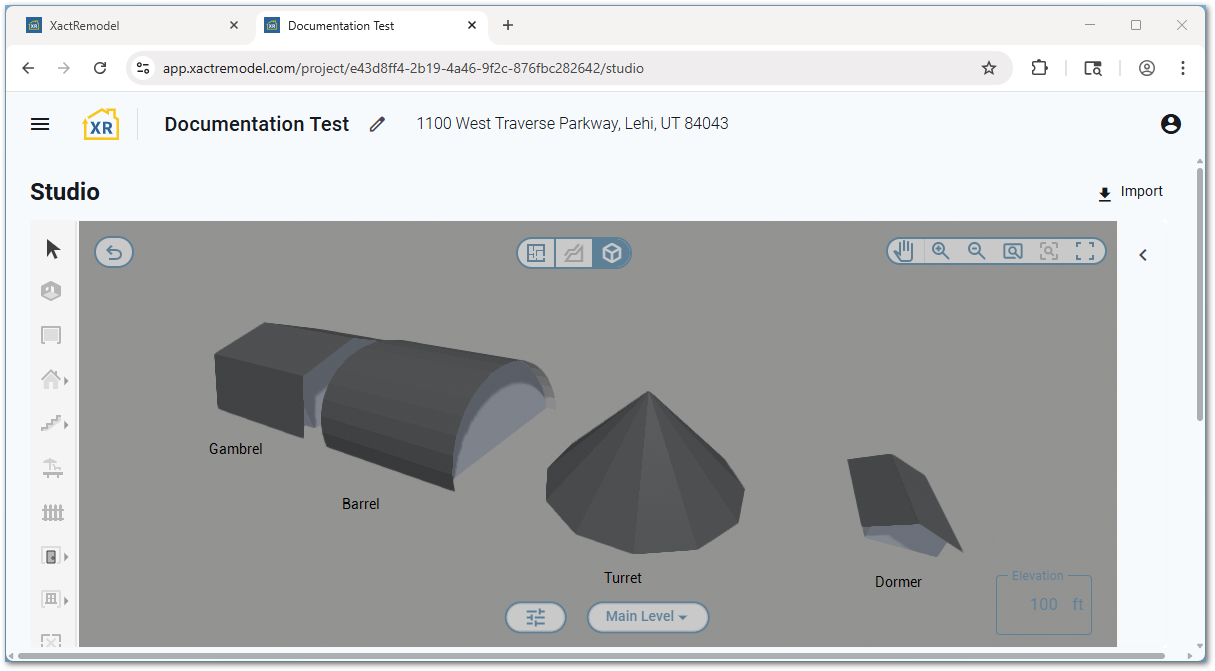The width and height of the screenshot is (1215, 671).
Task: Open the view settings sliders button
Action: click(536, 617)
